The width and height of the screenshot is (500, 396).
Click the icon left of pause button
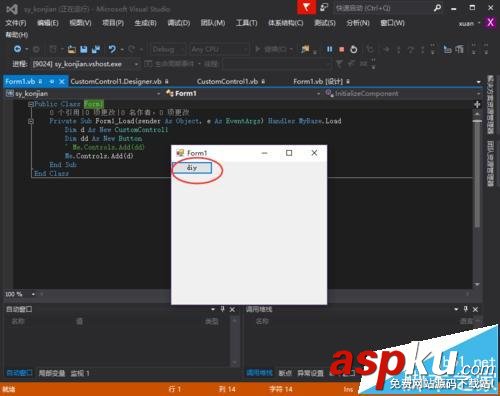305,49
